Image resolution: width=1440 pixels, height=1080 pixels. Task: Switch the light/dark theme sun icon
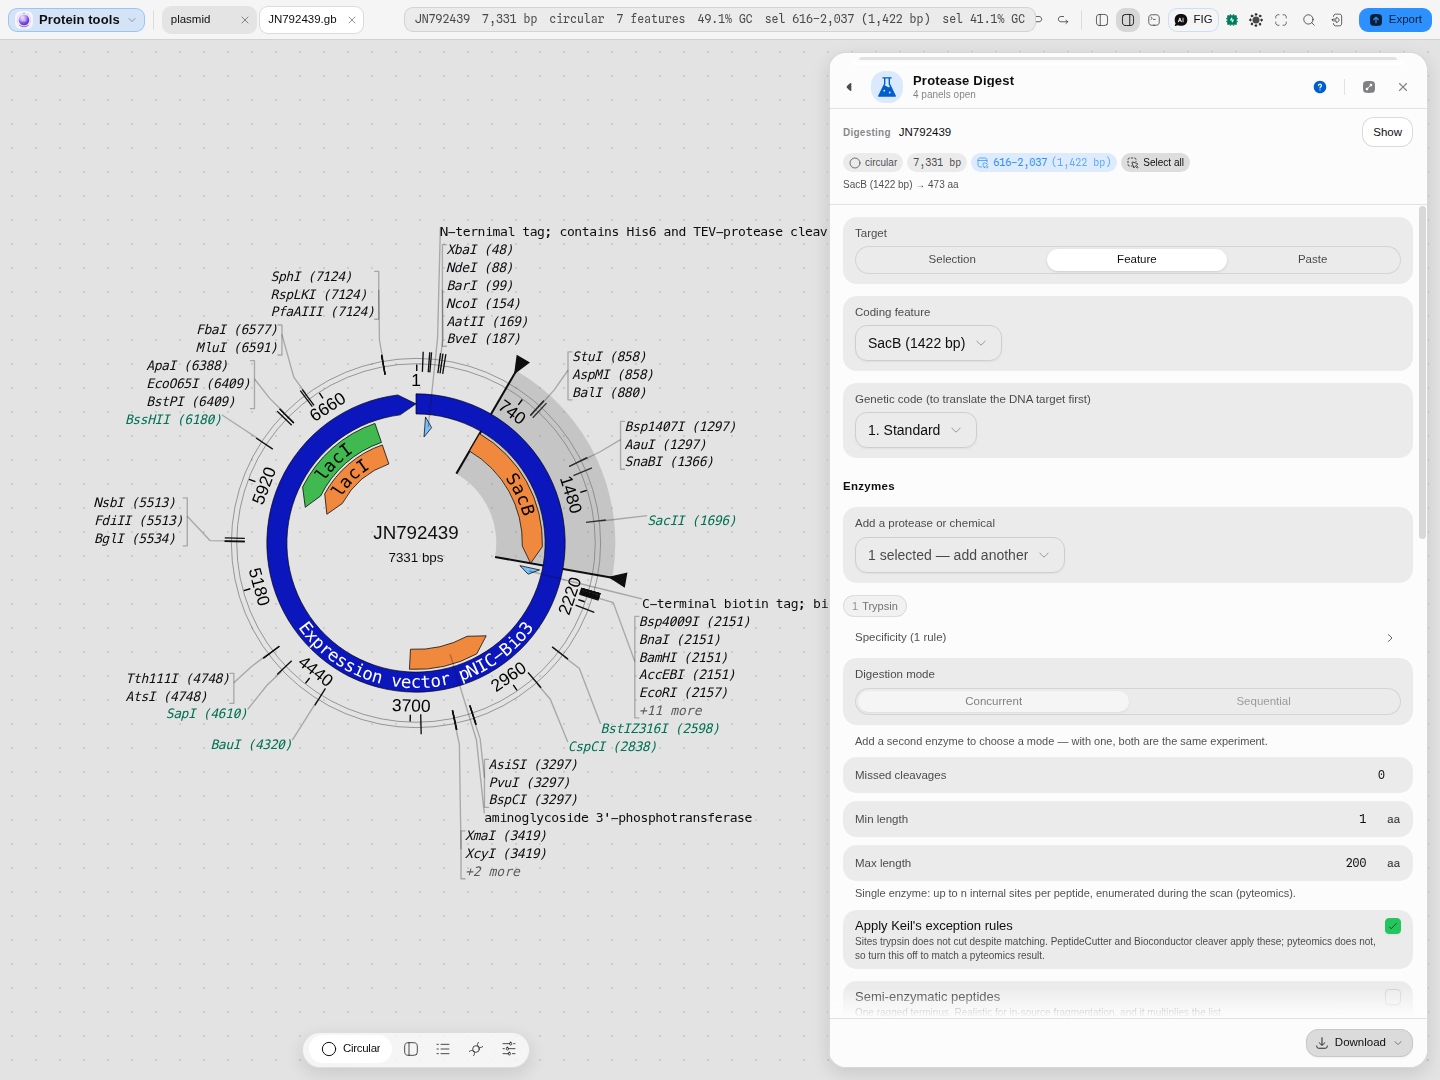click(1256, 20)
